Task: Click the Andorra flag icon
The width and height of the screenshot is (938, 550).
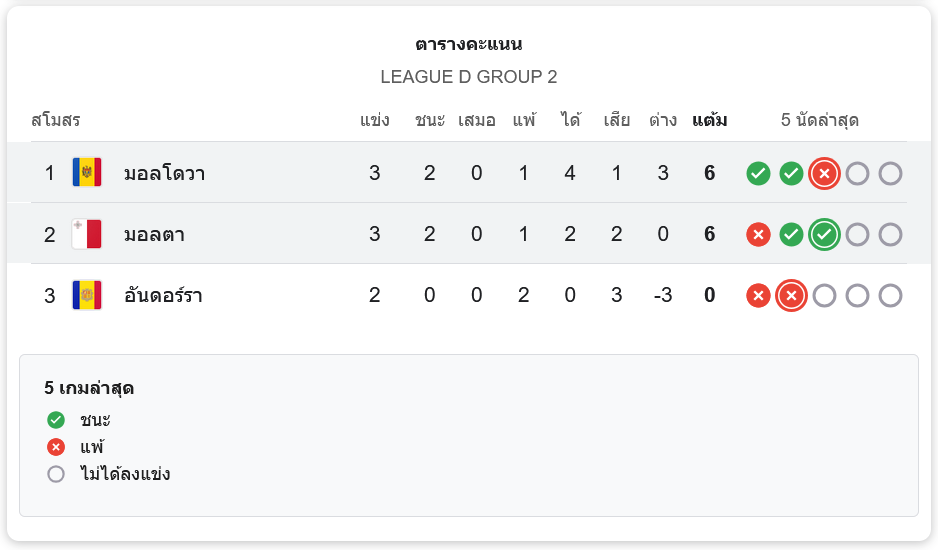Action: tap(87, 296)
